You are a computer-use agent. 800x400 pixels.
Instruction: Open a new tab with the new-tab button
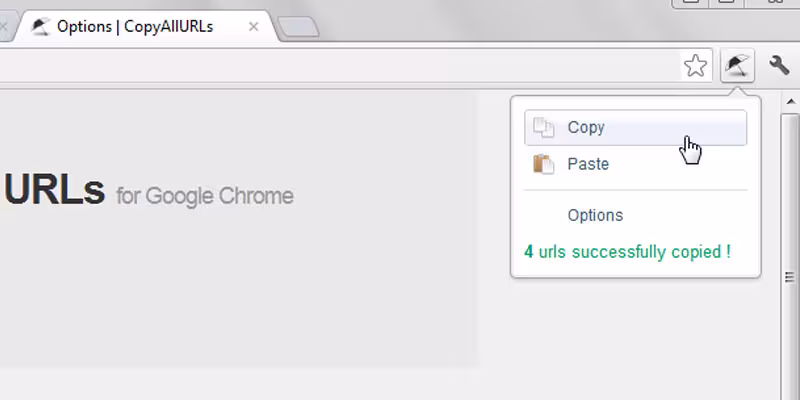point(298,27)
